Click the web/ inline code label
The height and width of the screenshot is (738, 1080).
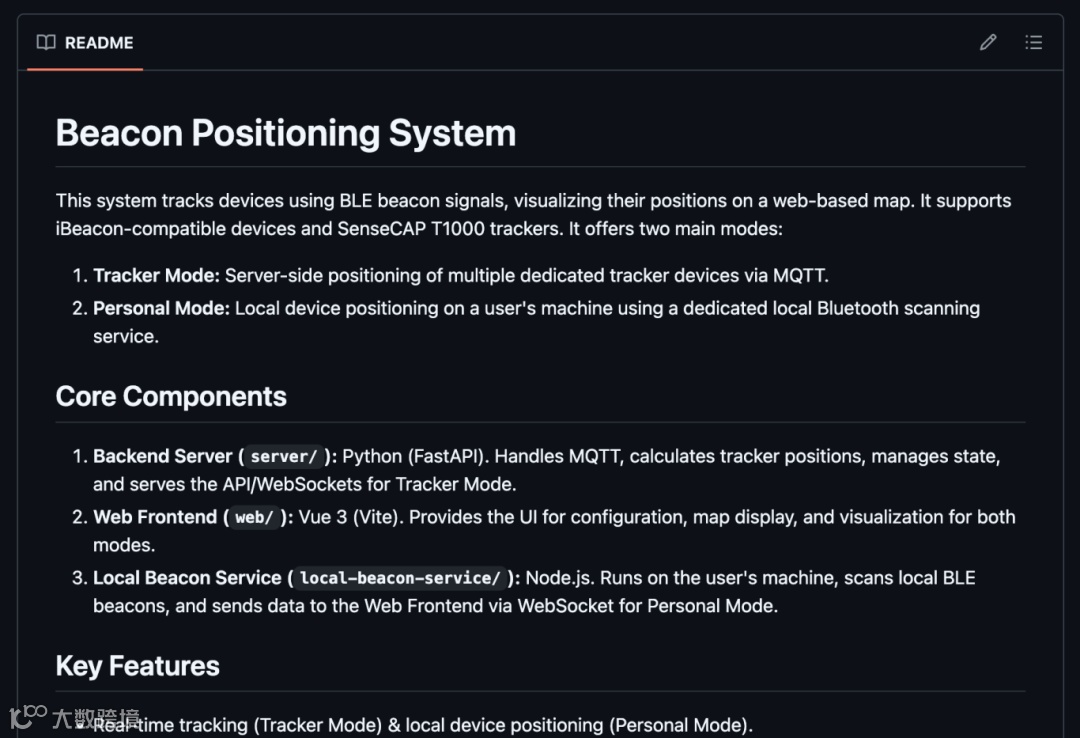[x=255, y=518]
